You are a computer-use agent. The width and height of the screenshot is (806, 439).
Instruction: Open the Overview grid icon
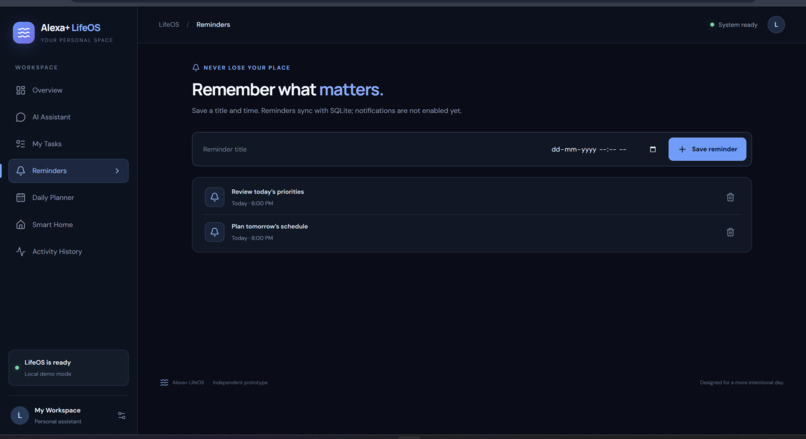21,90
